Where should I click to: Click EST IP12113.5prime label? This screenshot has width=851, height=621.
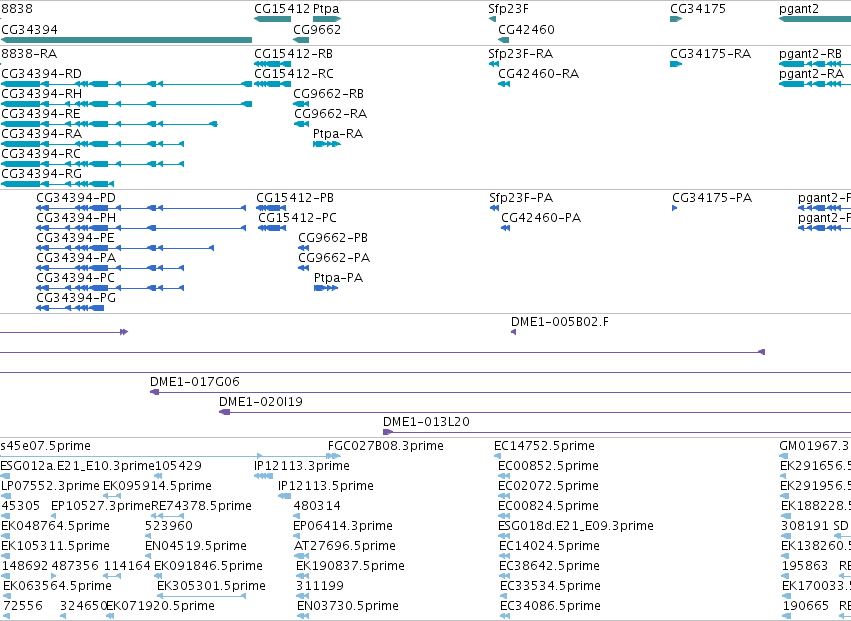pos(326,486)
